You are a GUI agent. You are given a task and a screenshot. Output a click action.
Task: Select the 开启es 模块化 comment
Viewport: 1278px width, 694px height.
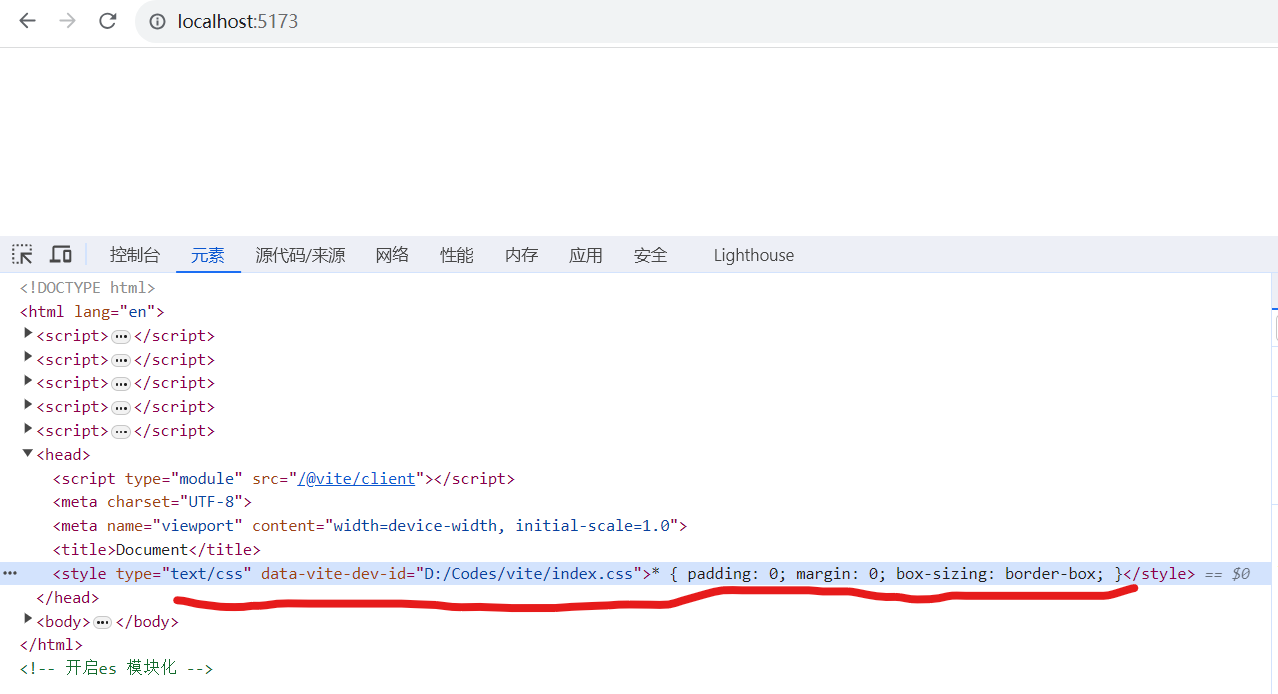click(x=116, y=668)
